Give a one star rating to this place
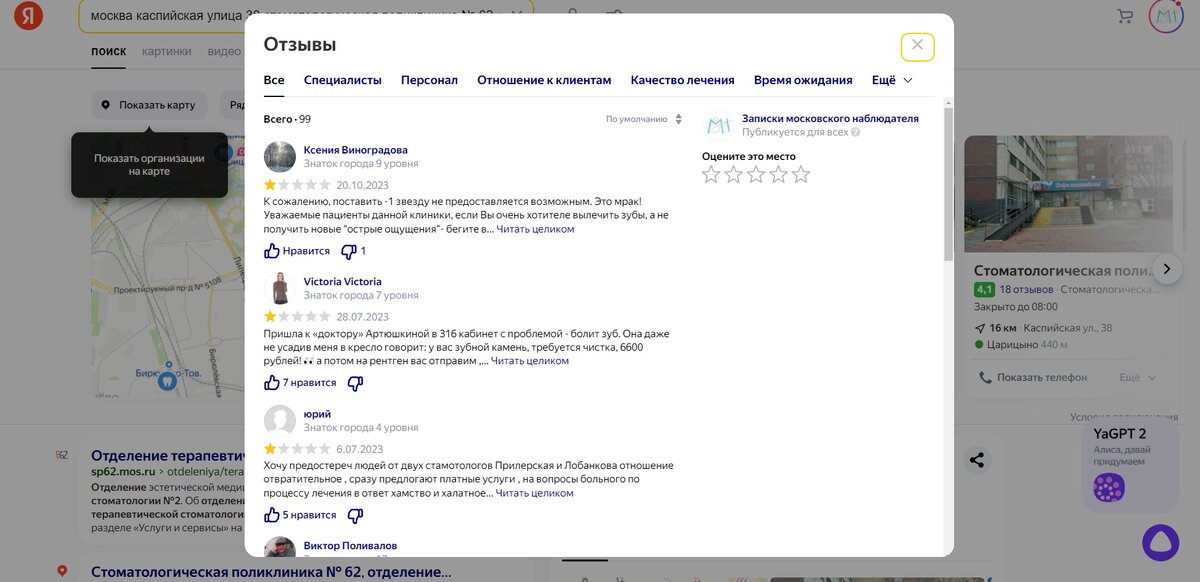Screen dimensions: 1200x582 click(x=711, y=173)
